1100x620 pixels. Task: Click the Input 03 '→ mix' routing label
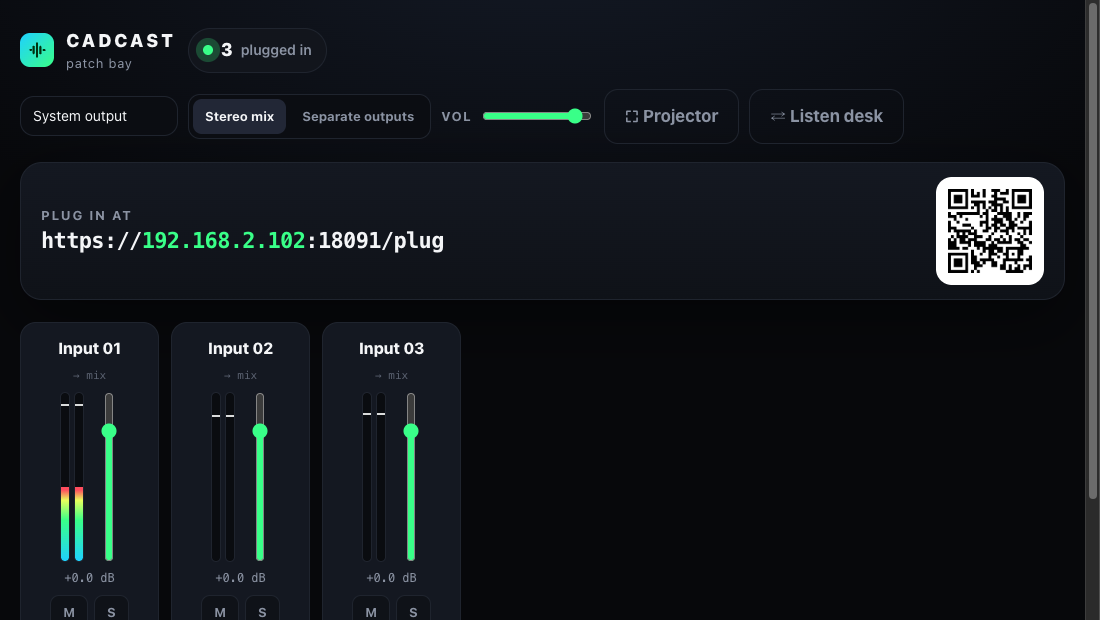391,376
